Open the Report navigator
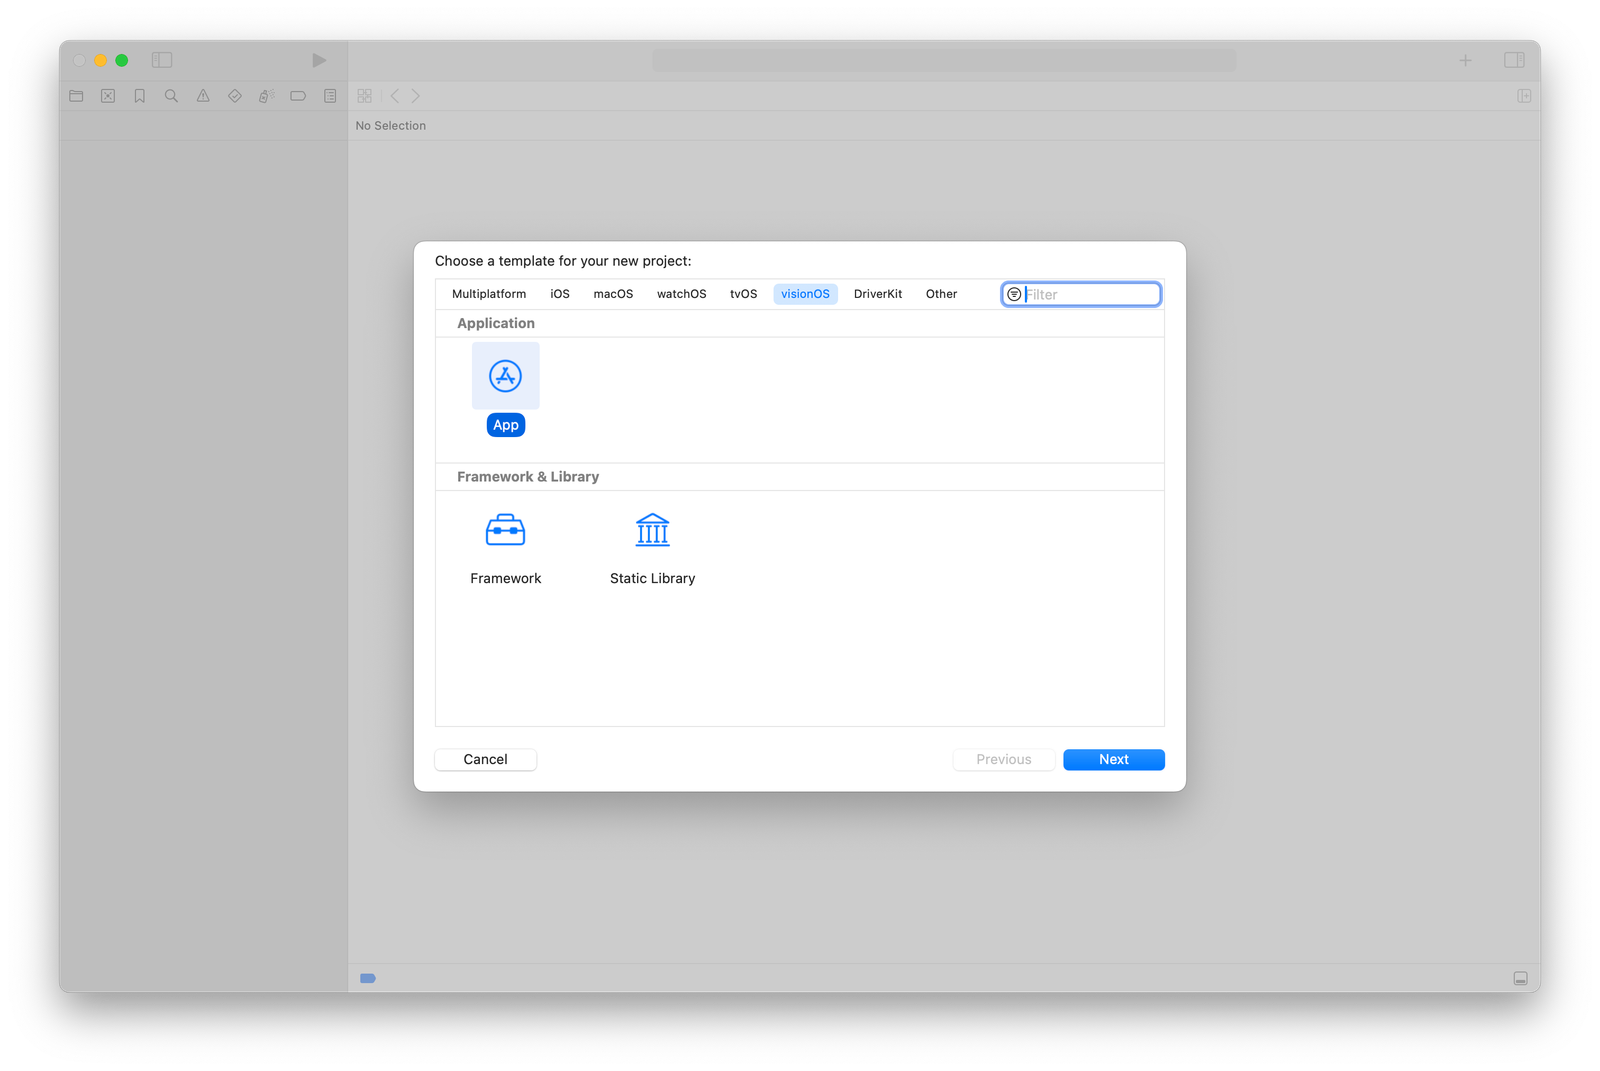Viewport: 1600px width, 1071px height. [329, 95]
